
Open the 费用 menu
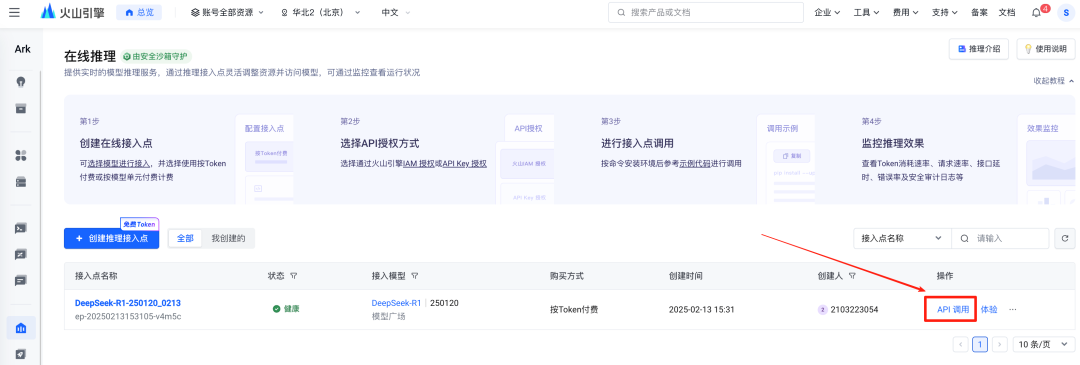pyautogui.click(x=906, y=12)
